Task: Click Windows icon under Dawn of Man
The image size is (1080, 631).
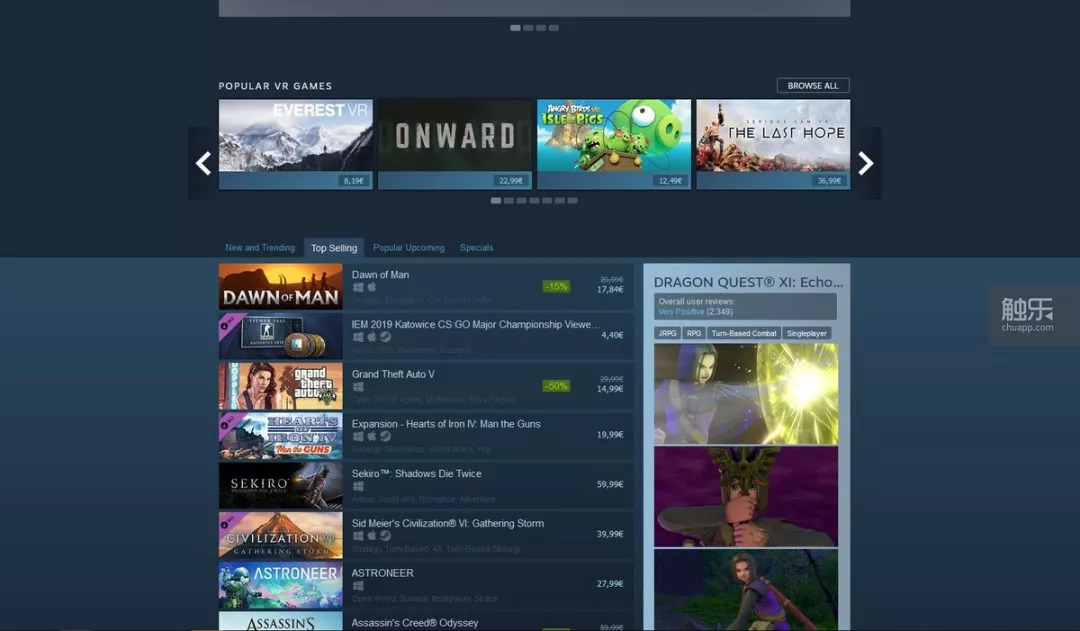Action: click(358, 287)
